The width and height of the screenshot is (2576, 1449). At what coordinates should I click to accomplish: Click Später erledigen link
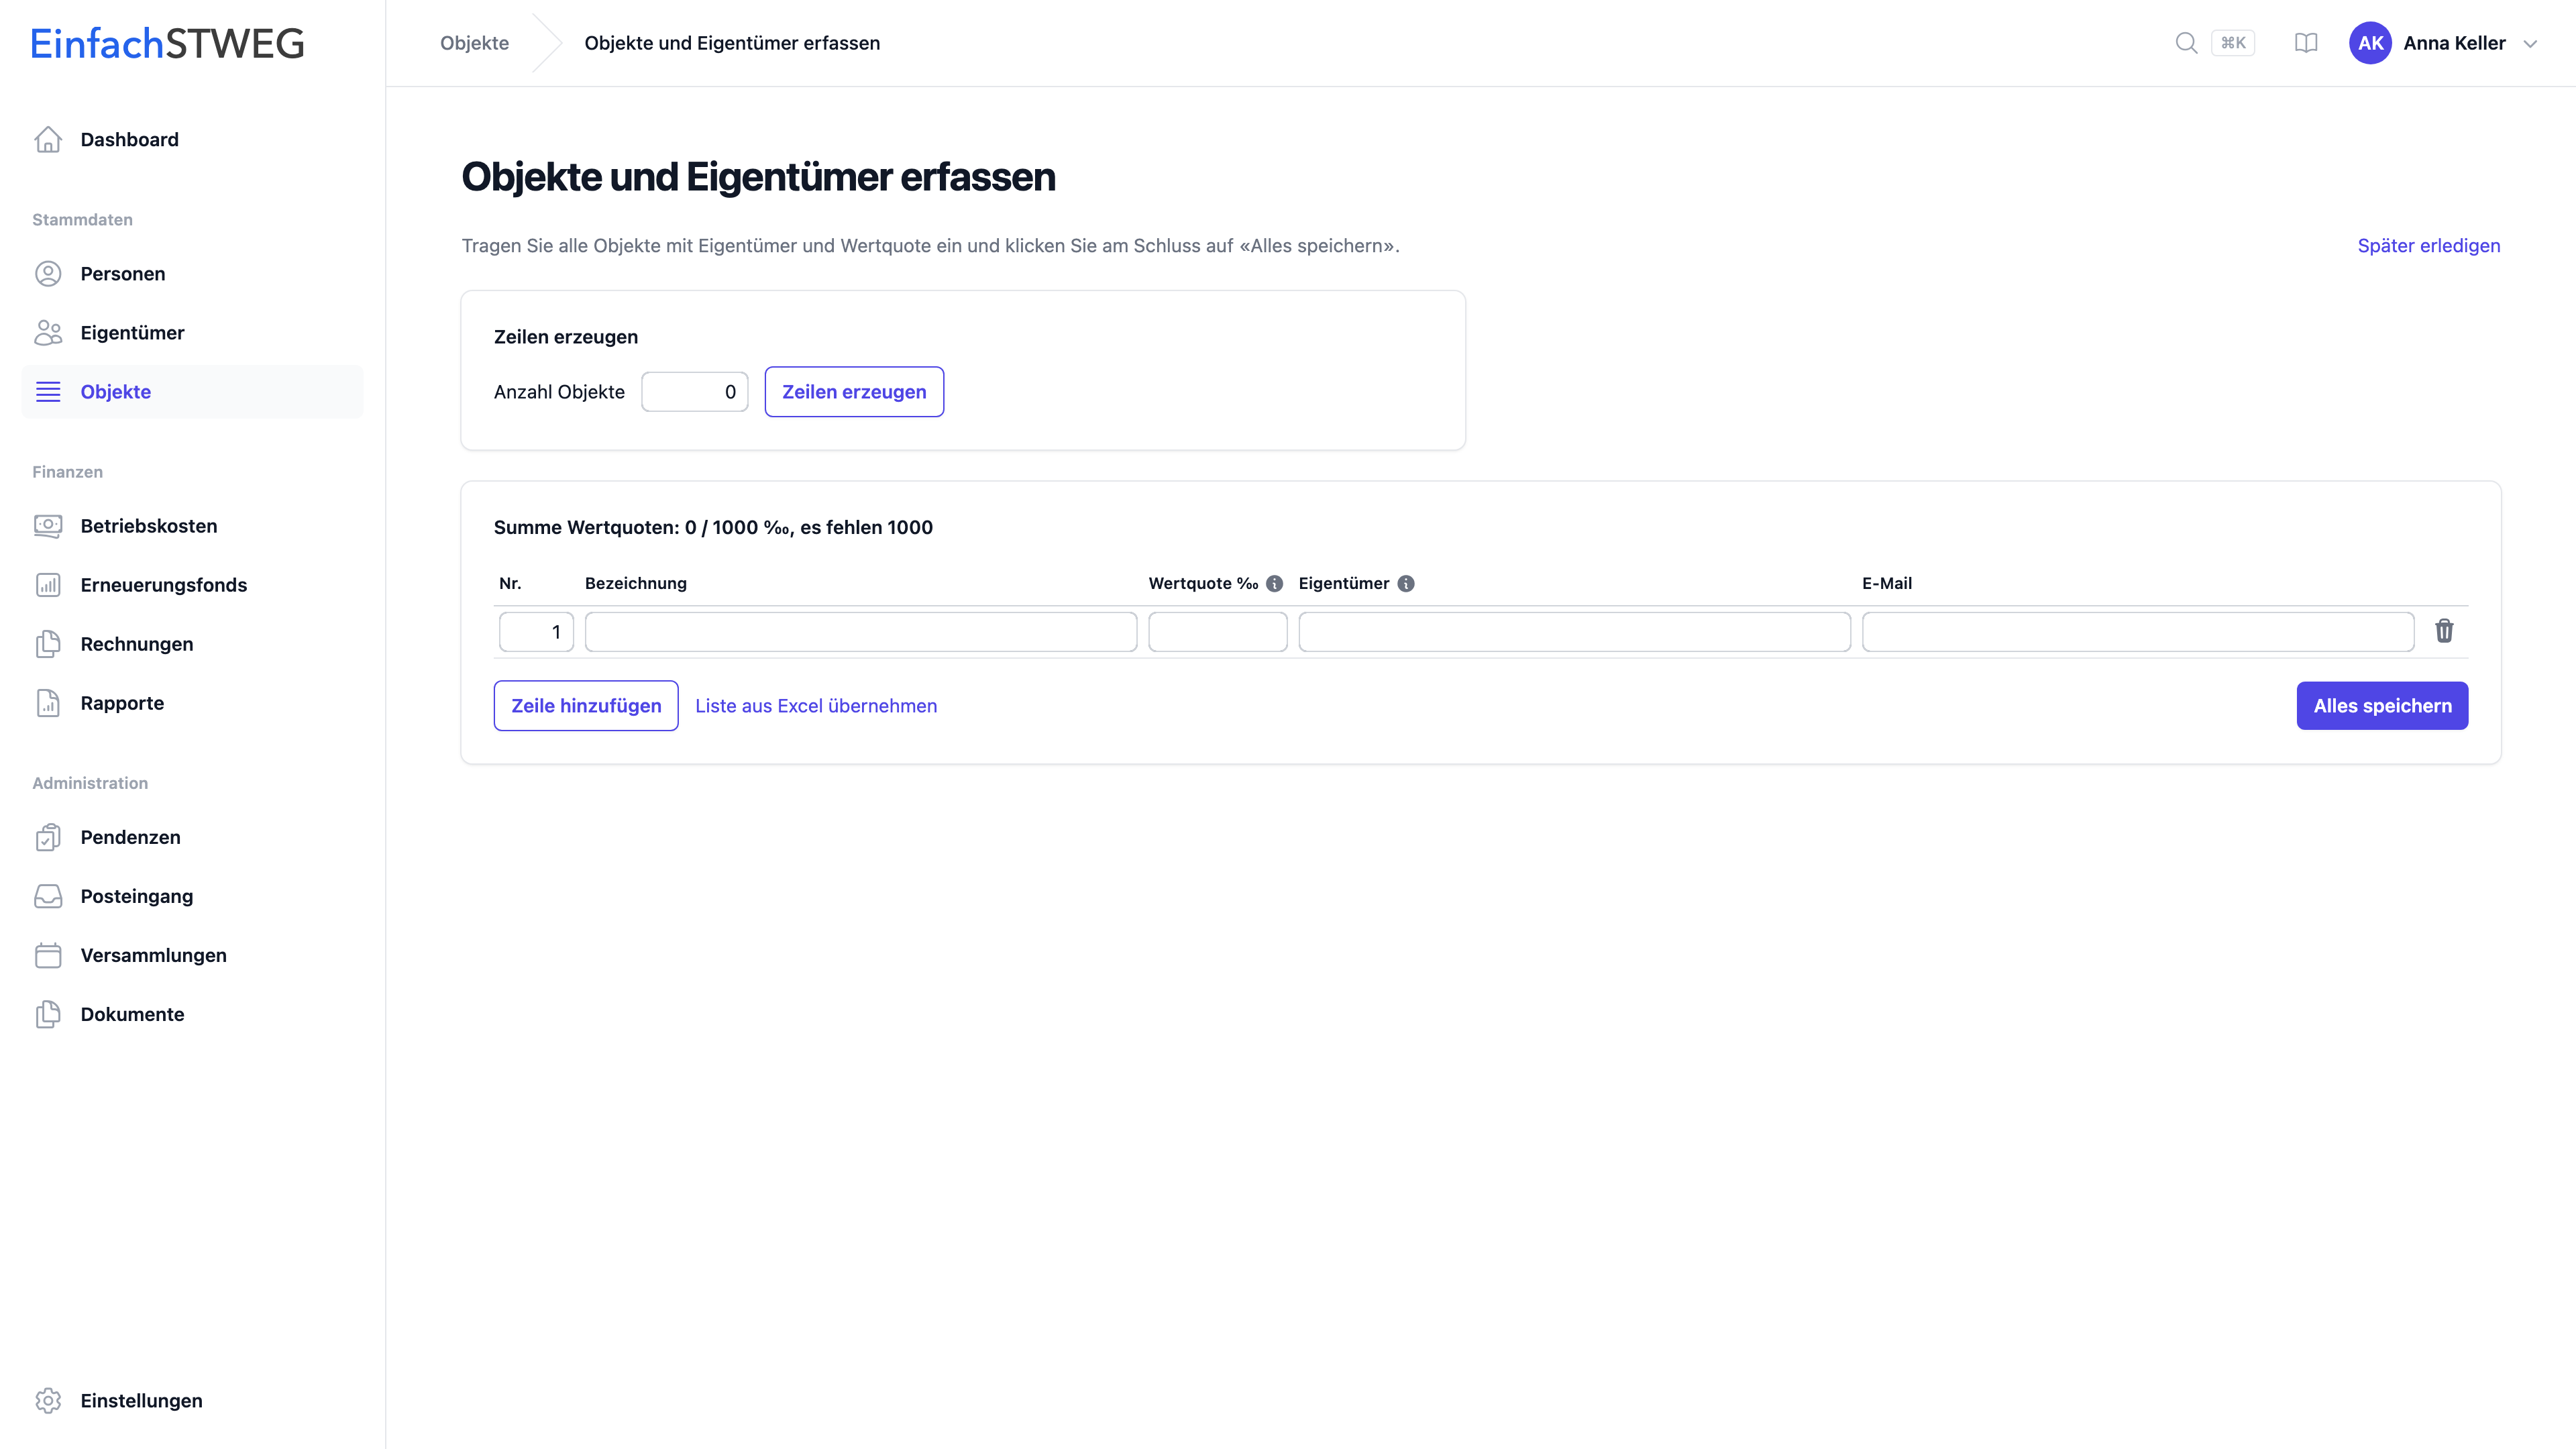[2428, 245]
